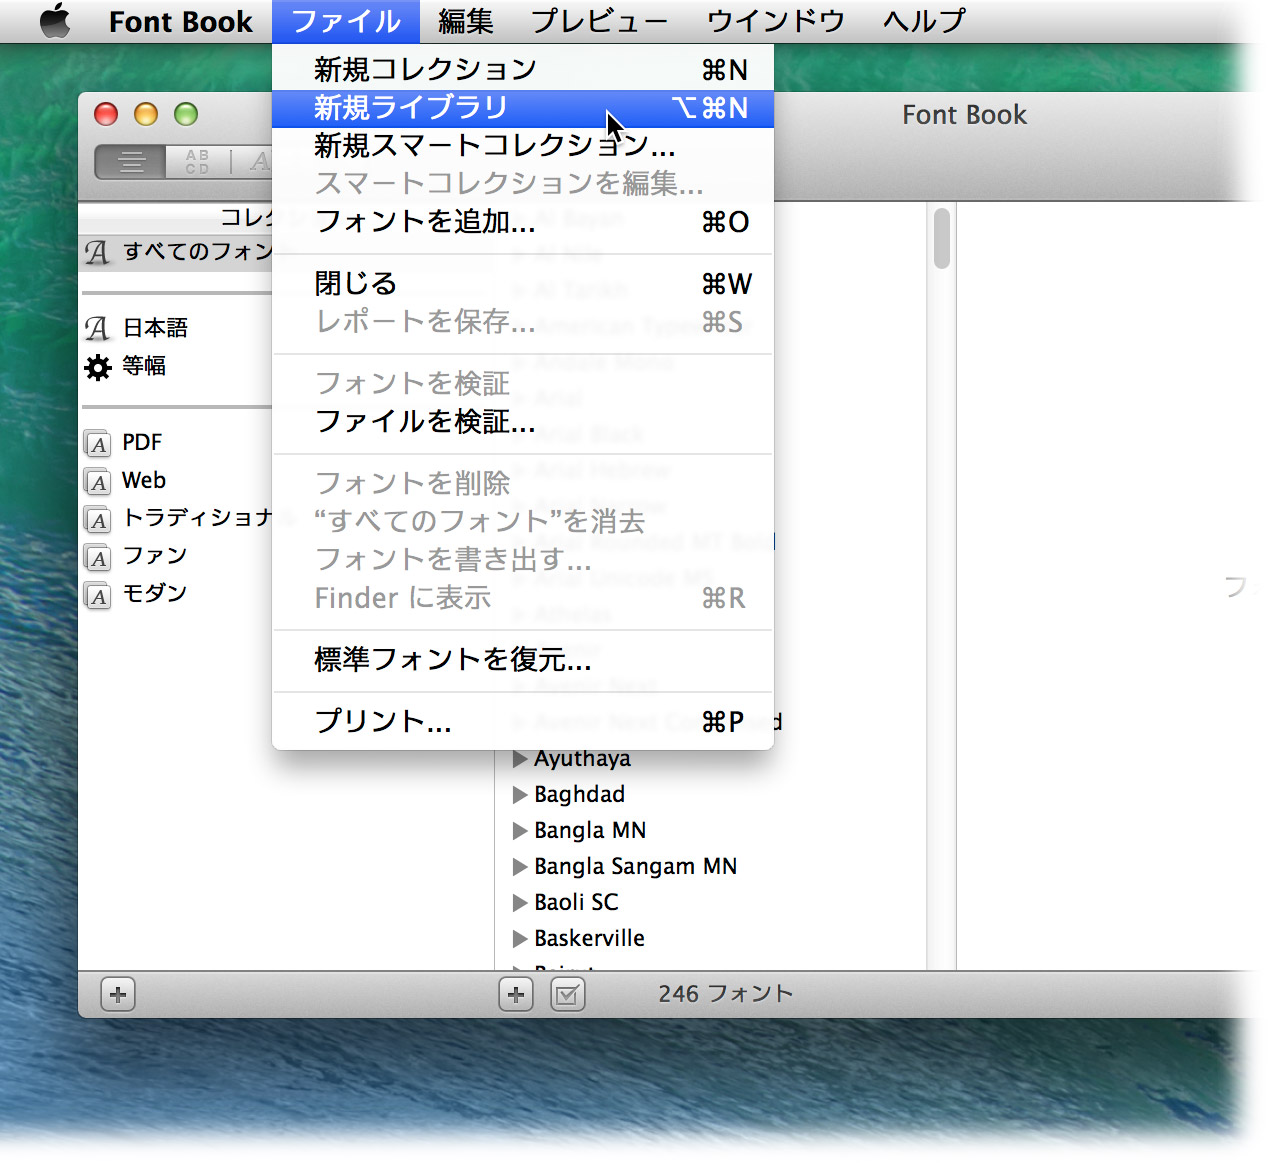This screenshot has height=1163, width=1268.
Task: Open the プレビュー menu
Action: (600, 22)
